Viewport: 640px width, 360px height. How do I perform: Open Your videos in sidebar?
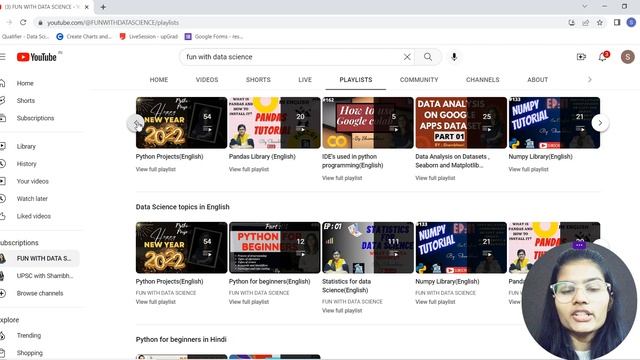(32, 181)
